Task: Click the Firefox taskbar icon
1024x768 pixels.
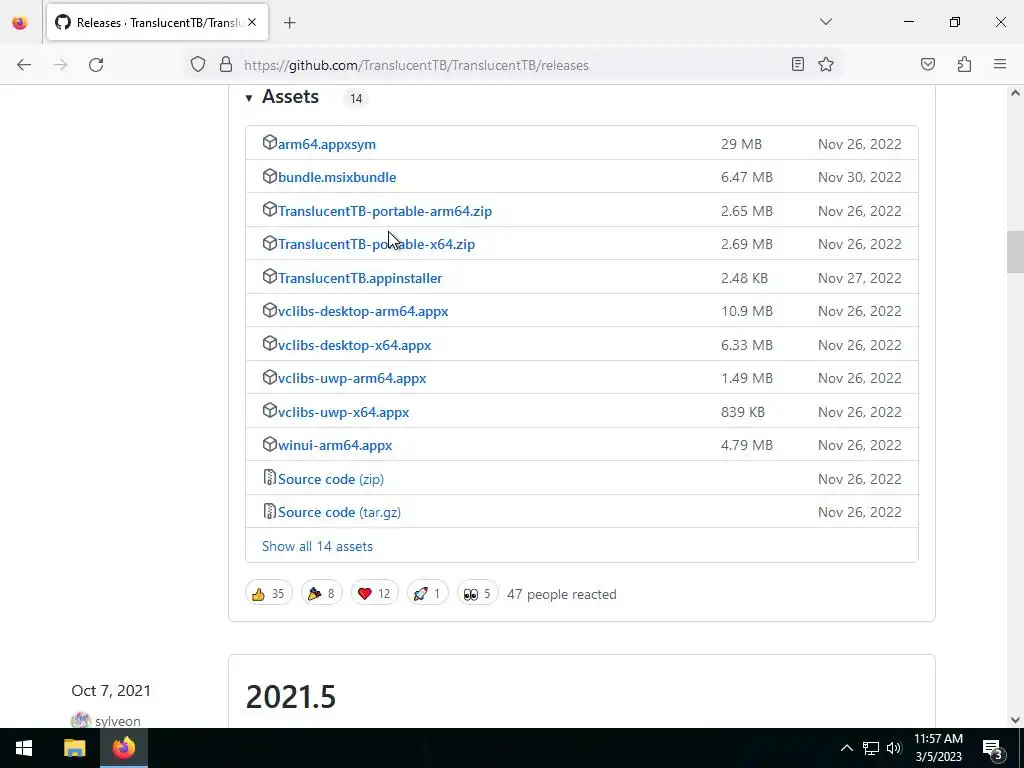Action: 123,748
